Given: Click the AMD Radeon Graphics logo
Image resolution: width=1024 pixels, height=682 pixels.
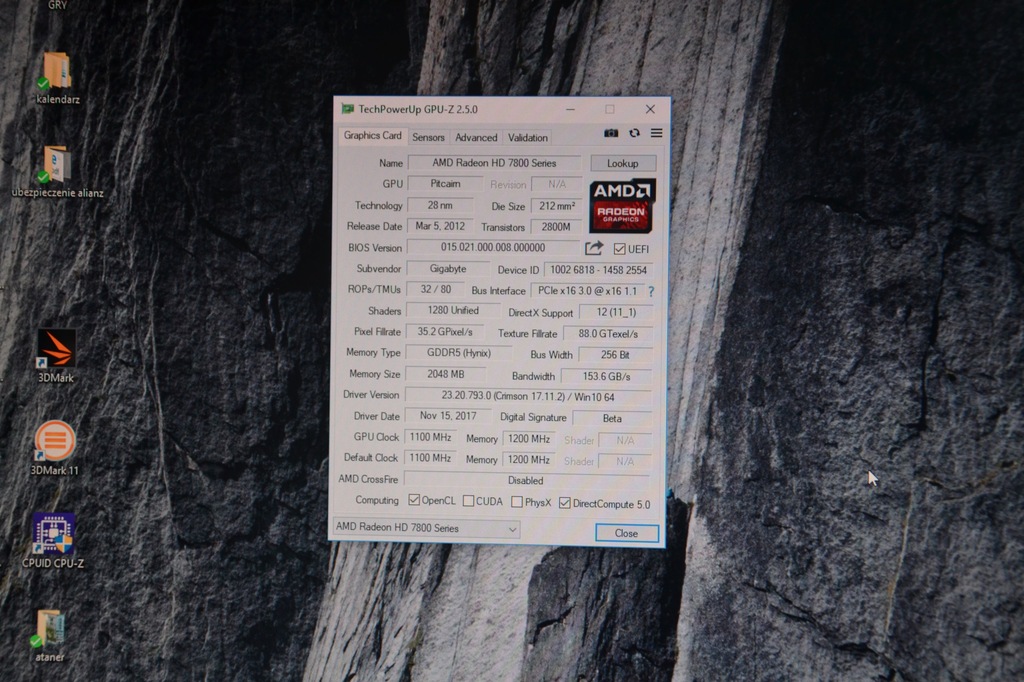Looking at the screenshot, I should point(622,206).
